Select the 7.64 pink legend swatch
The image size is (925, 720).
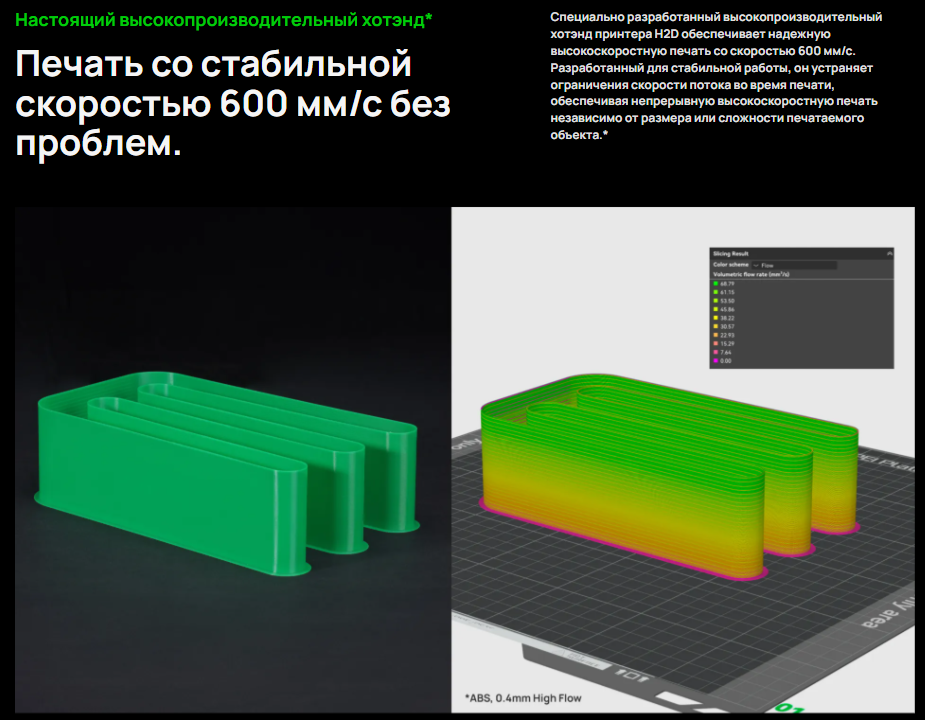point(716,352)
